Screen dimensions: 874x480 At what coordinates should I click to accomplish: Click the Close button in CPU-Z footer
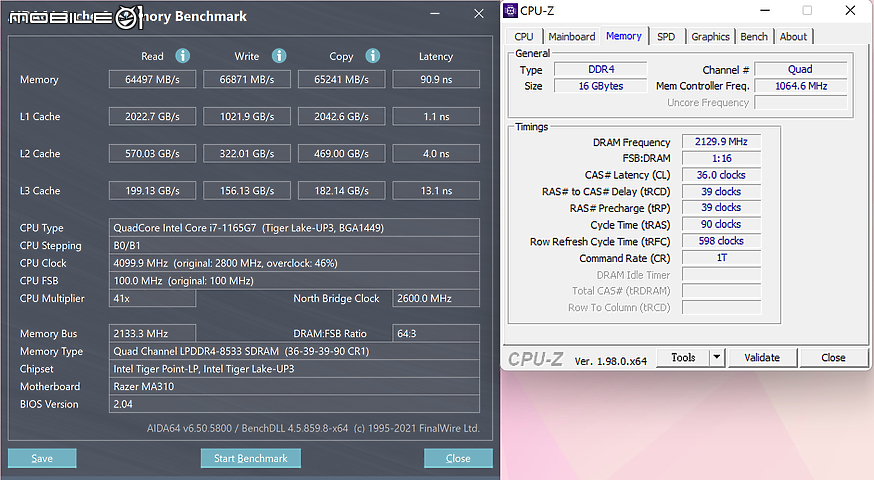pyautogui.click(x=833, y=357)
